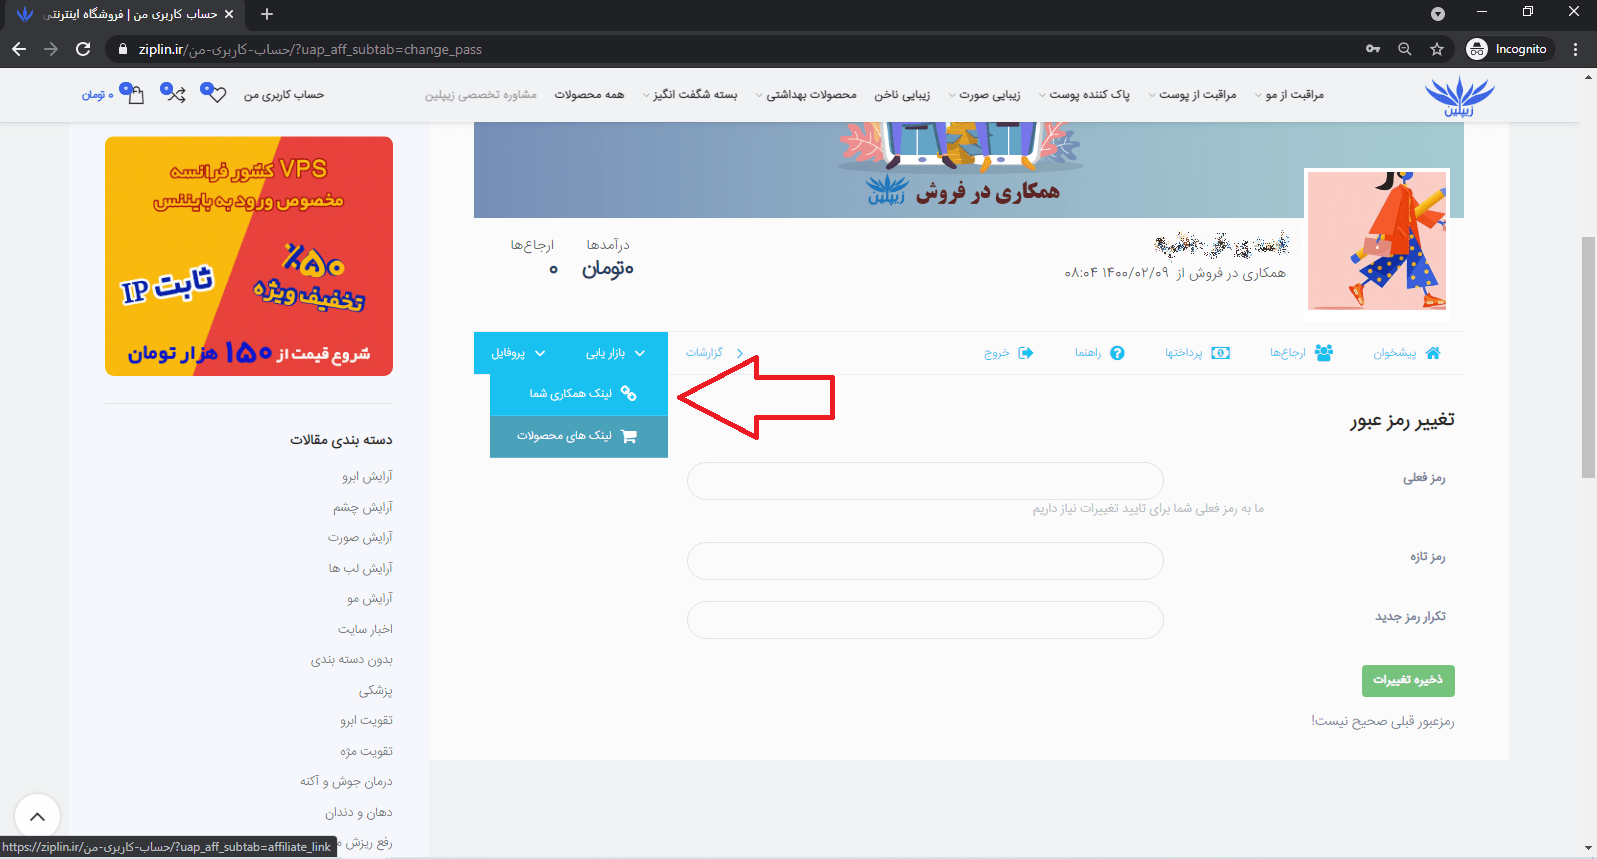
Task: Expand the بازار یابی dropdown
Action: 615,353
